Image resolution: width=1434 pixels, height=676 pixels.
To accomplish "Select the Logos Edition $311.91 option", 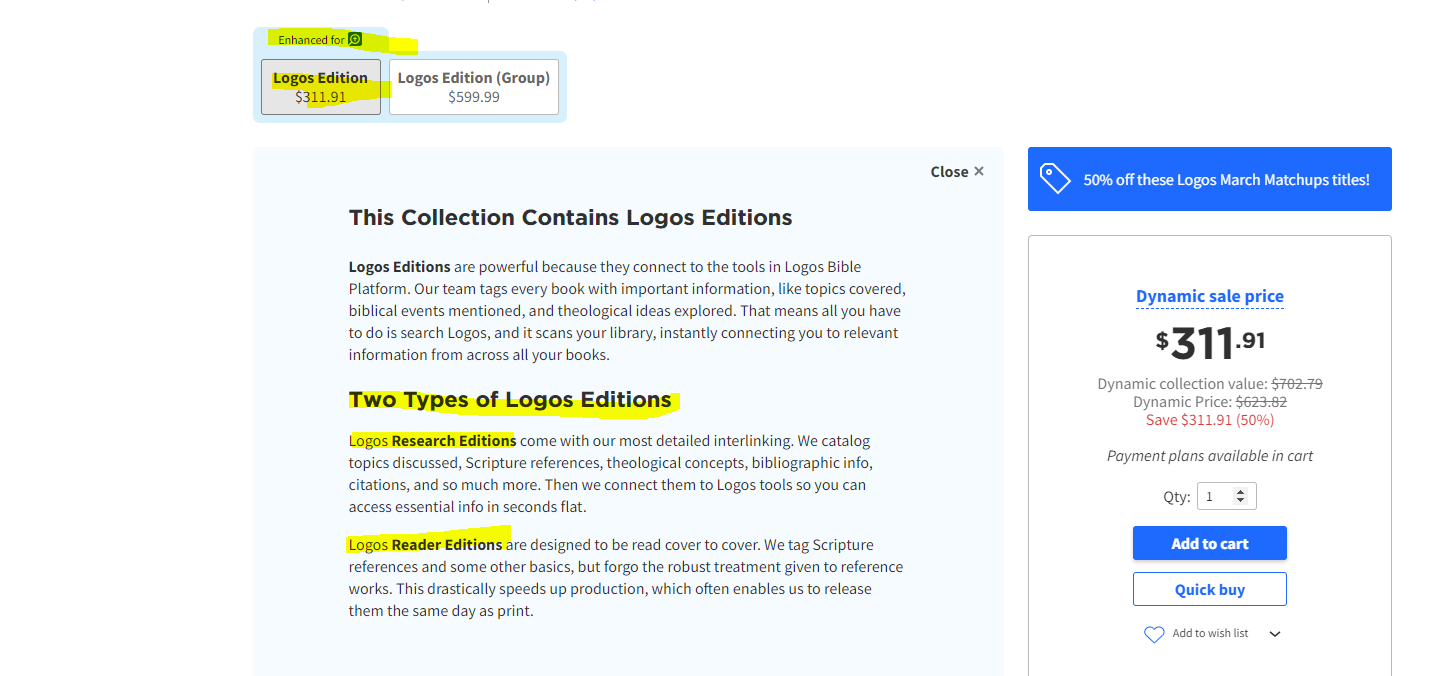I will [321, 87].
